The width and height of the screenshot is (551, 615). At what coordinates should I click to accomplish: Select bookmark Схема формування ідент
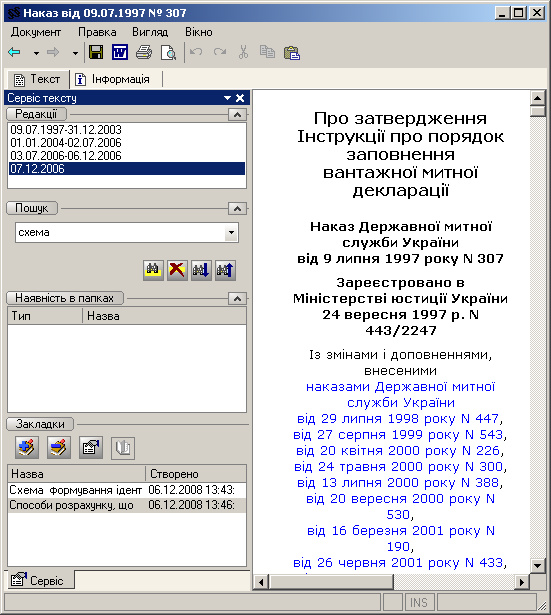(127, 490)
